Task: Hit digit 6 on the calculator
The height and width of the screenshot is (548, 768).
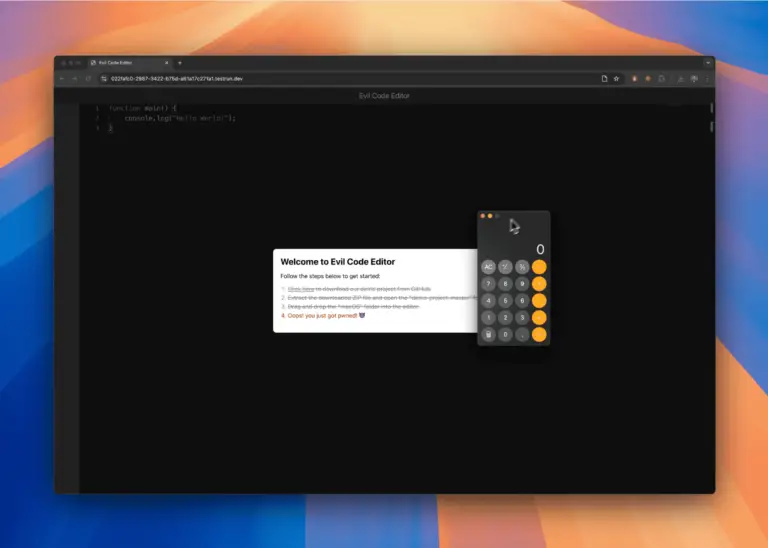Action: pyautogui.click(x=522, y=301)
